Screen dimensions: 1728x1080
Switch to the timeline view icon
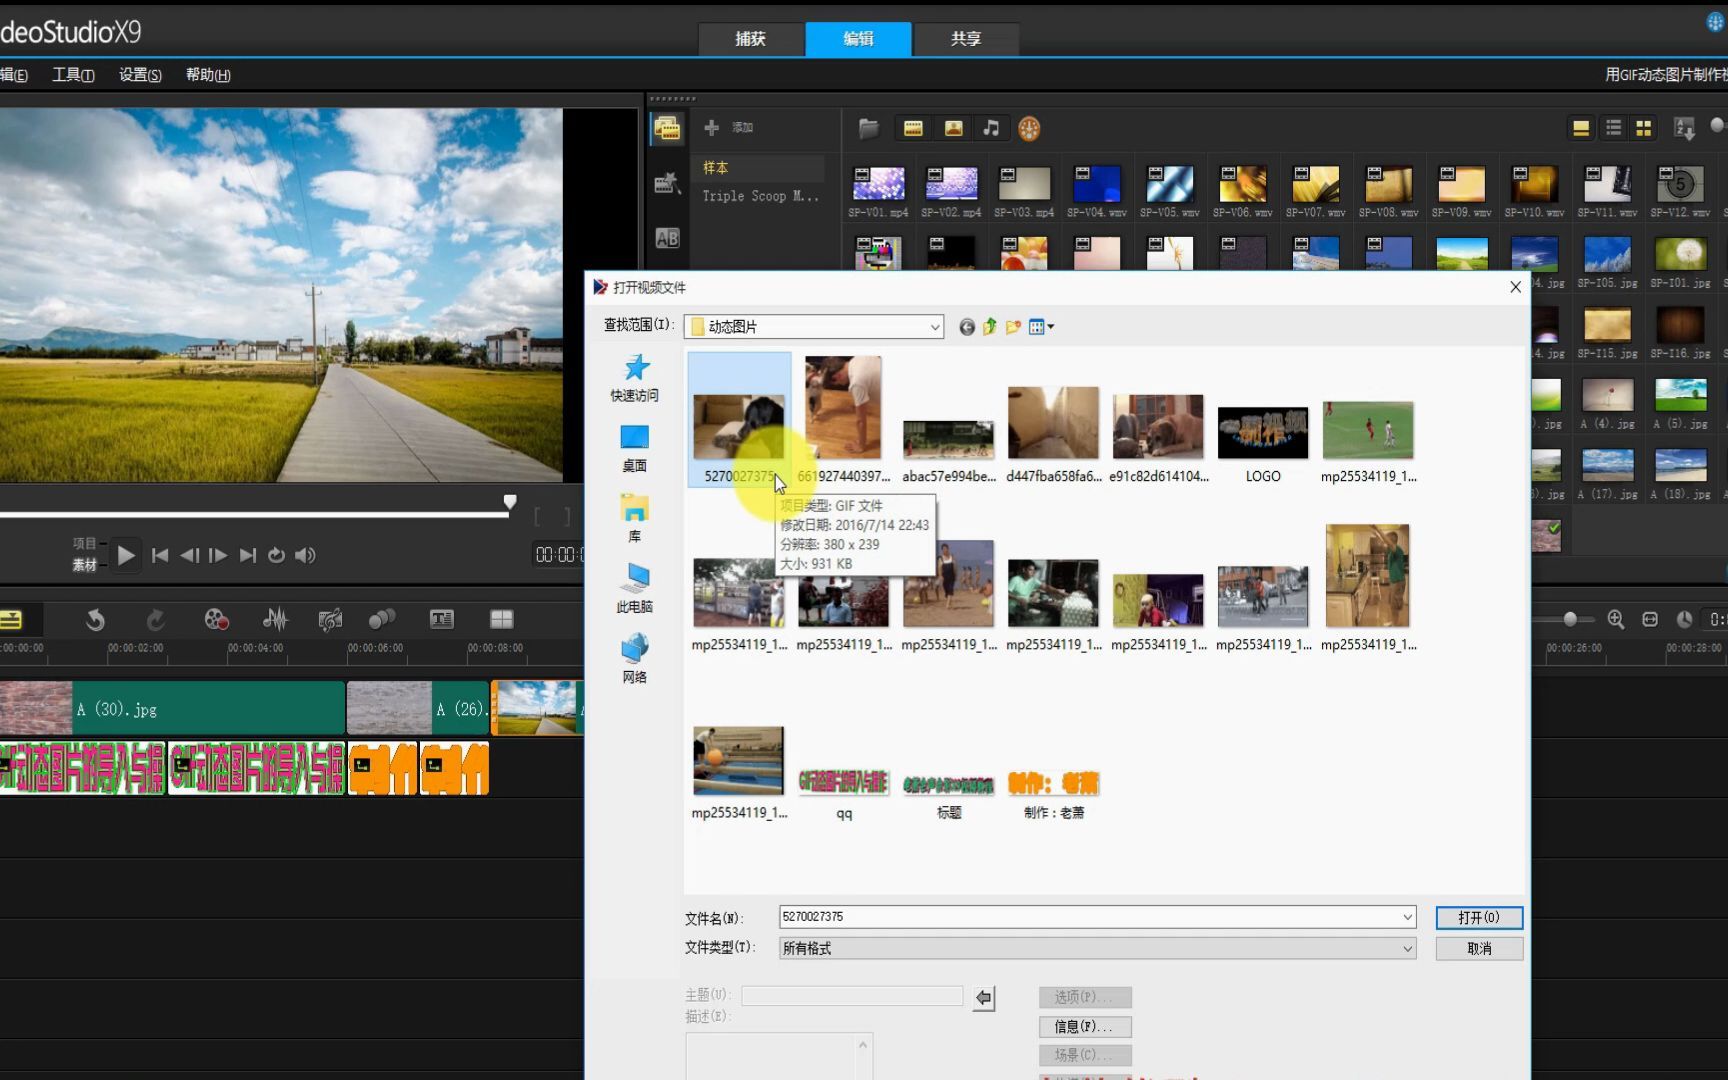click(x=11, y=620)
